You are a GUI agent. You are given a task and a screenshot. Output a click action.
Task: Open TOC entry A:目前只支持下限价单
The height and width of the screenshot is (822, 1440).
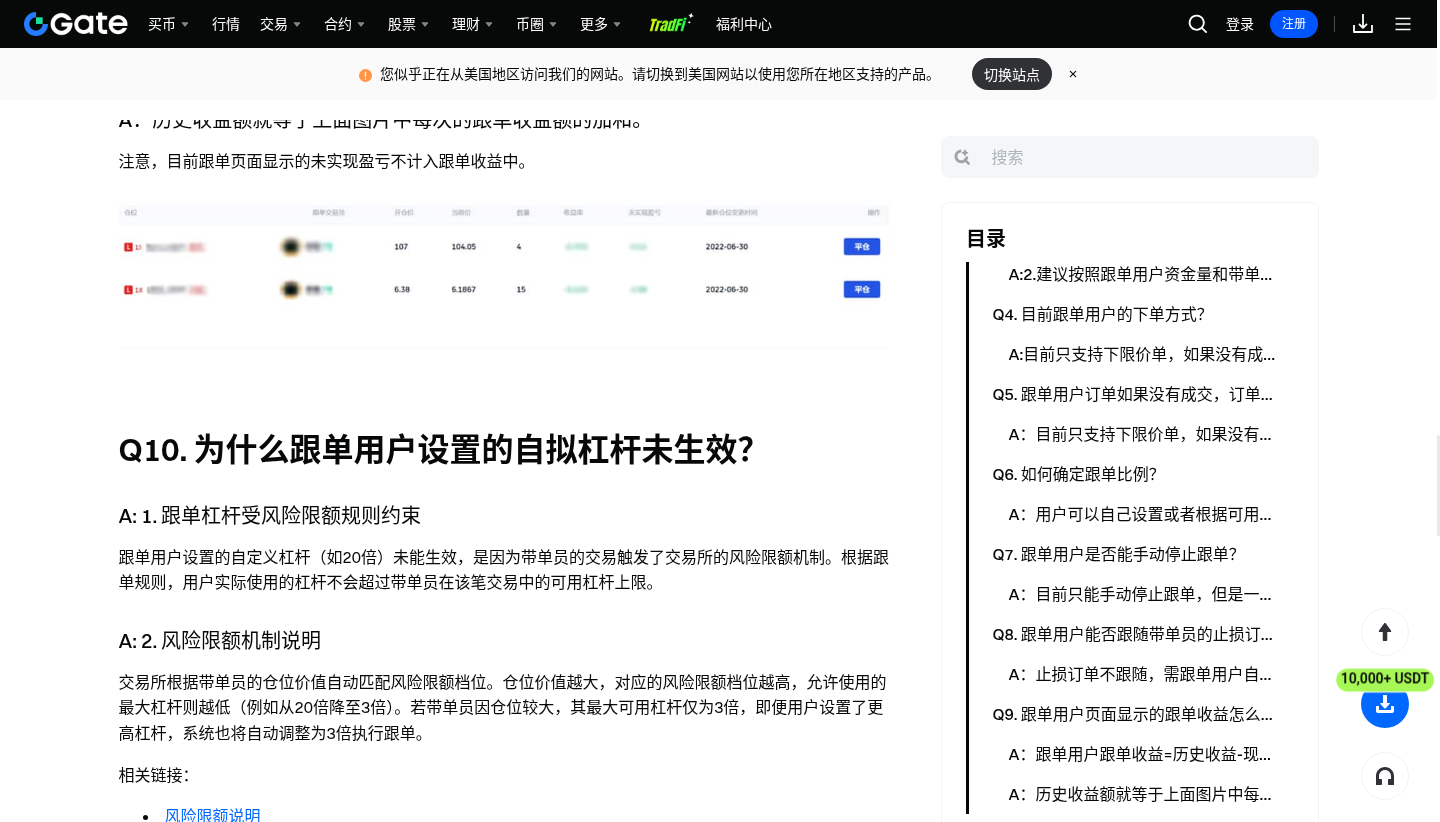point(1142,354)
